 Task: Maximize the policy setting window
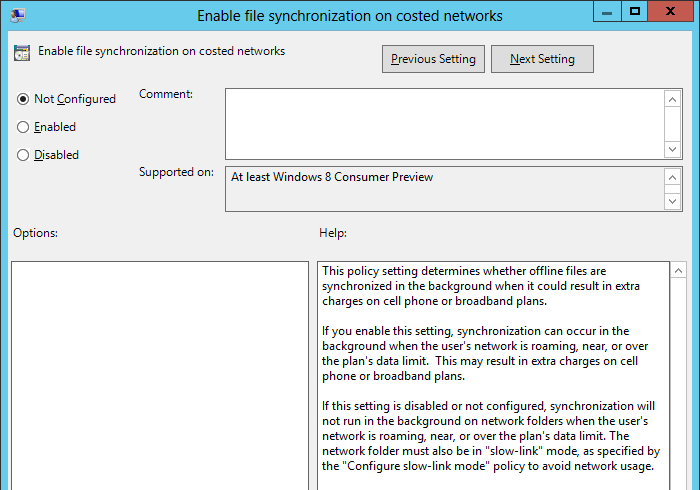(634, 11)
